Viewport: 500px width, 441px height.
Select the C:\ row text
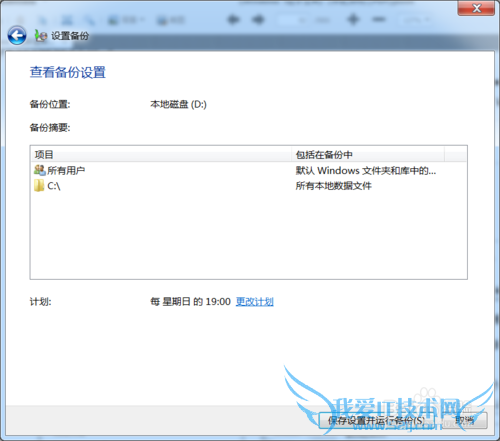[54, 186]
